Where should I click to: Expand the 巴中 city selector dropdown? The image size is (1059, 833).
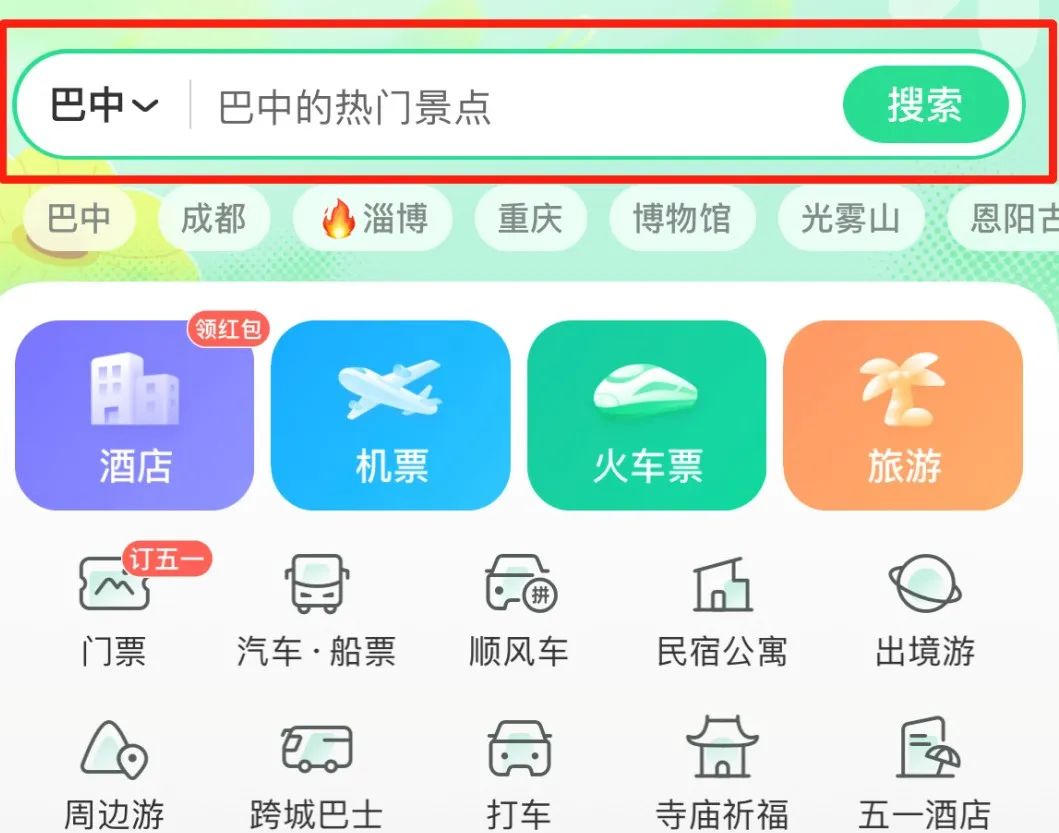point(104,105)
